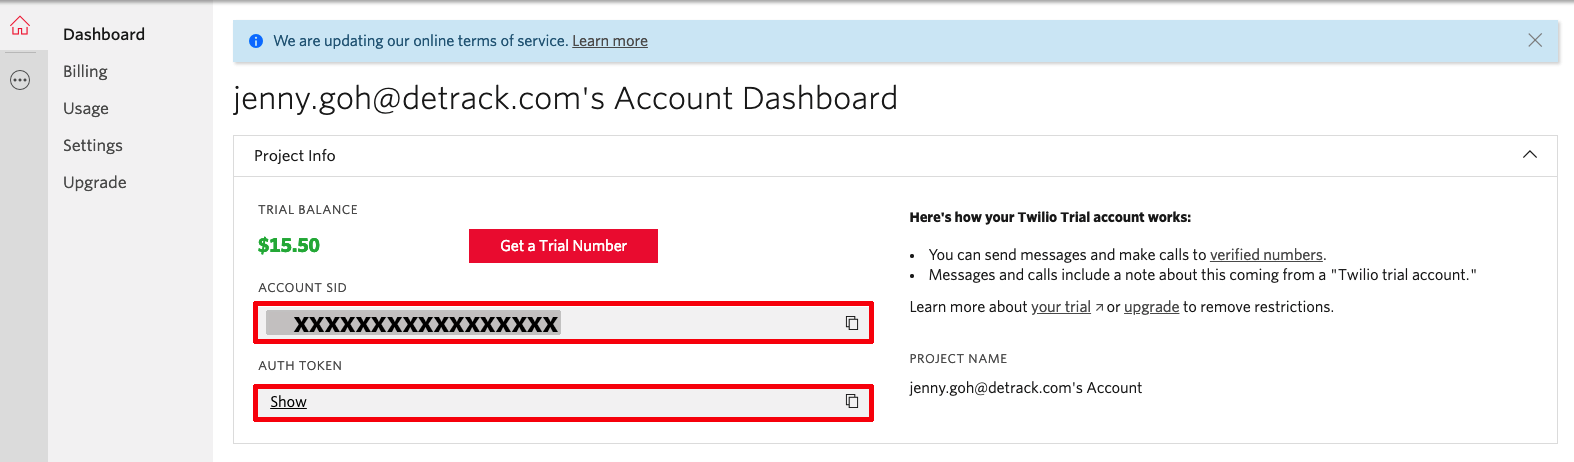Dismiss the terms of service banner
1574x462 pixels.
coord(1535,40)
